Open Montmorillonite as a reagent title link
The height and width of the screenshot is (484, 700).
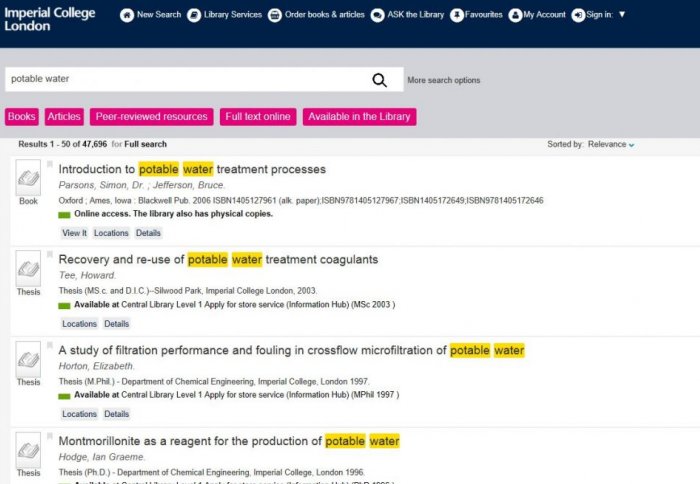[x=229, y=441]
